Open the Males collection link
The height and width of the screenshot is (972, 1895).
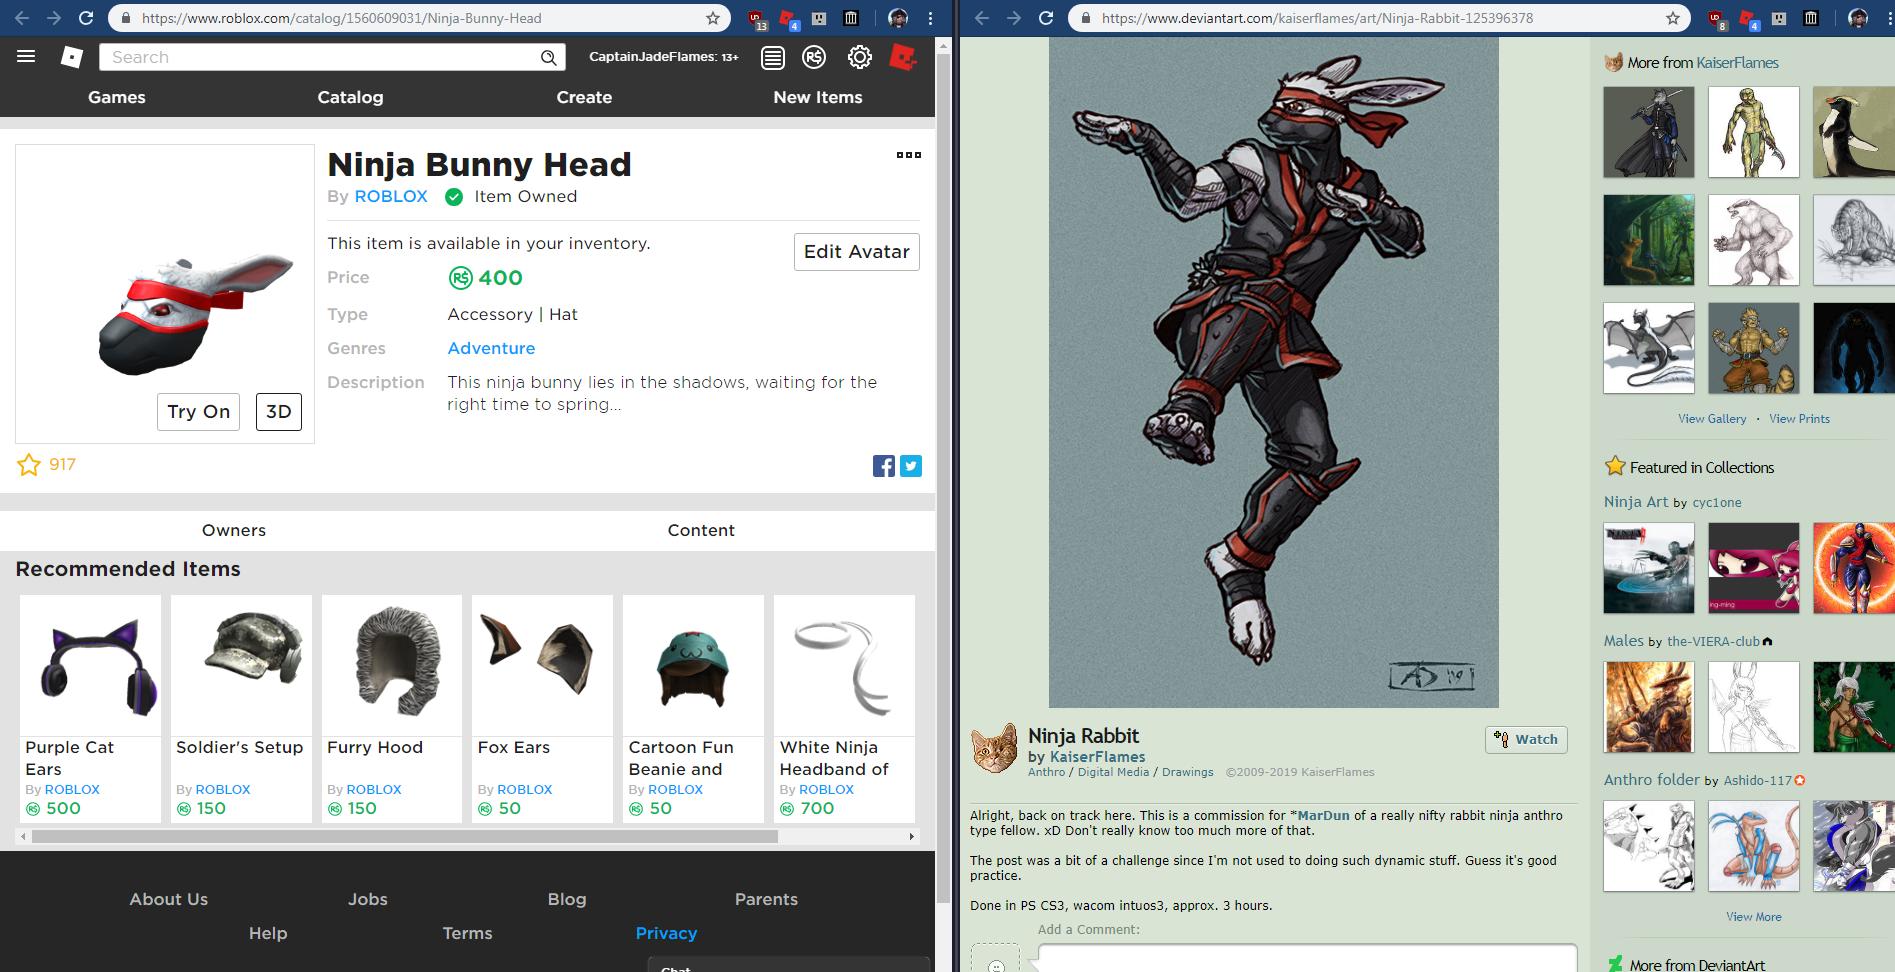pos(1624,641)
